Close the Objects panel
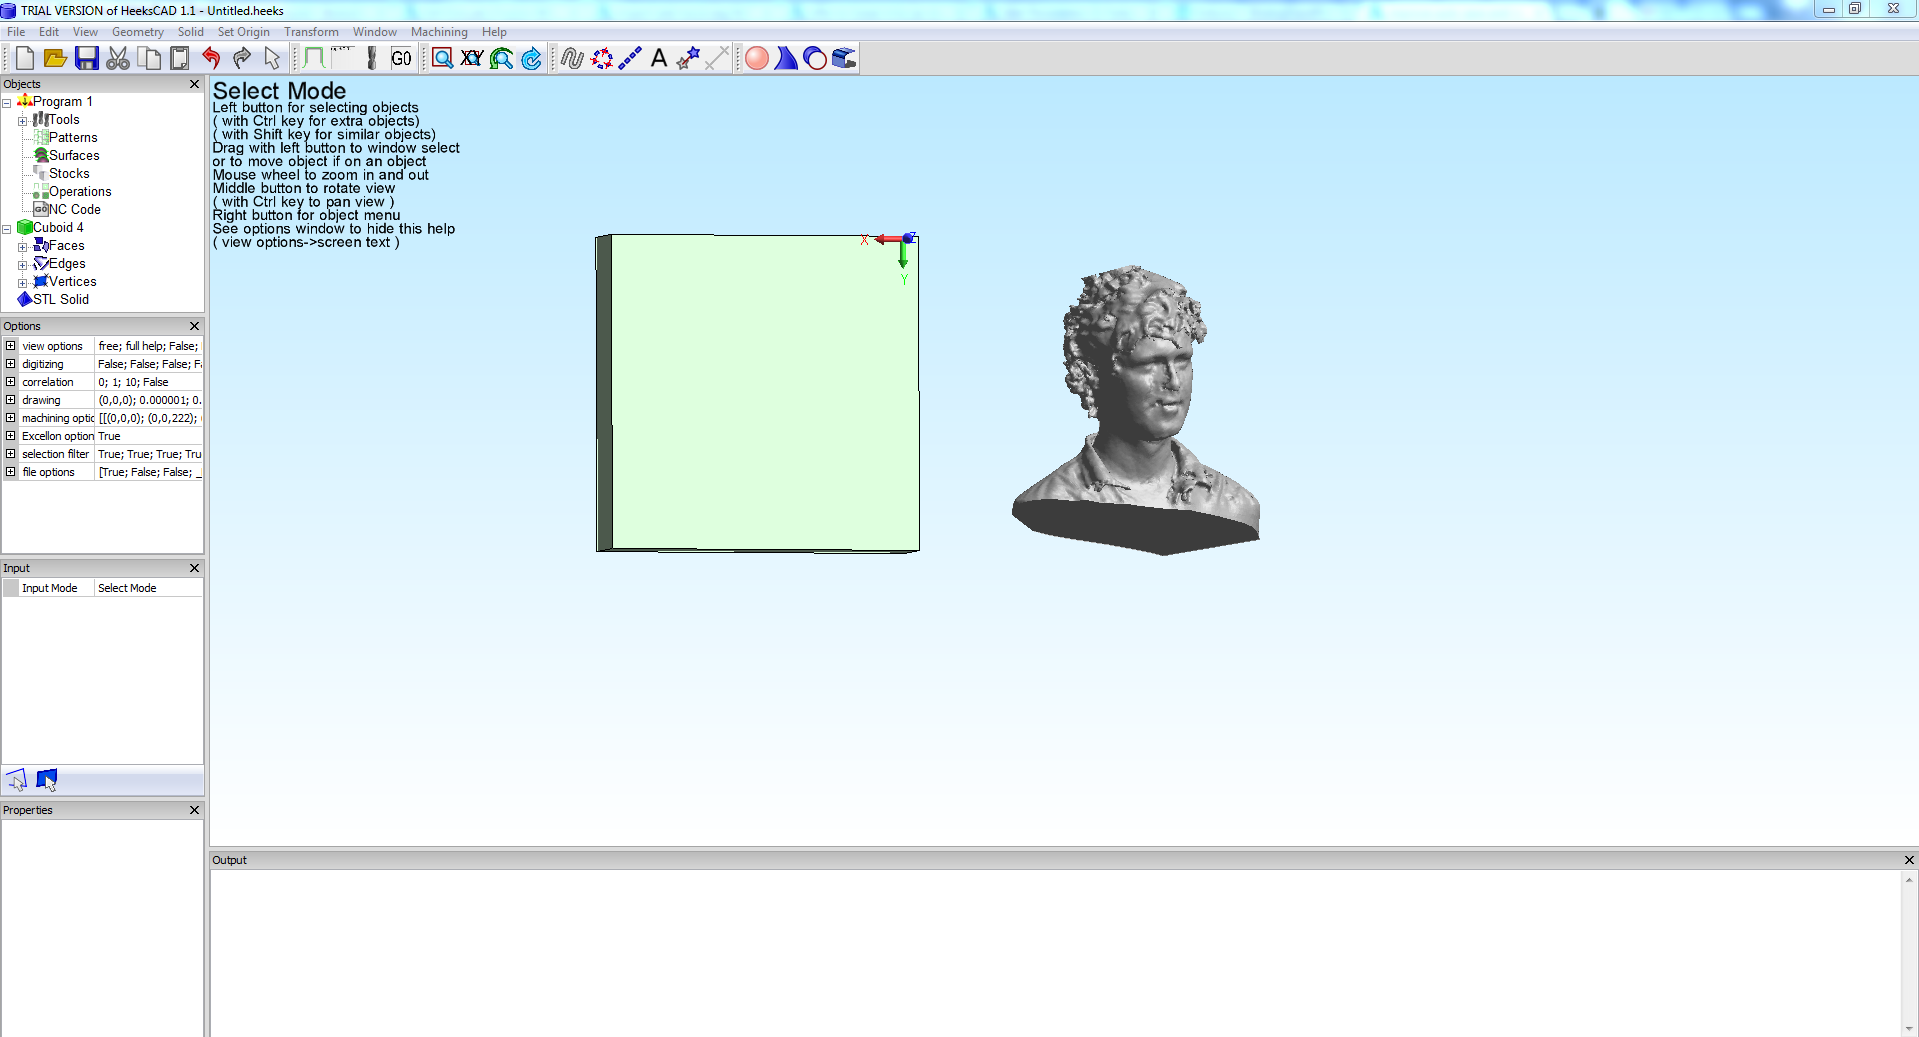Image resolution: width=1919 pixels, height=1037 pixels. (195, 84)
